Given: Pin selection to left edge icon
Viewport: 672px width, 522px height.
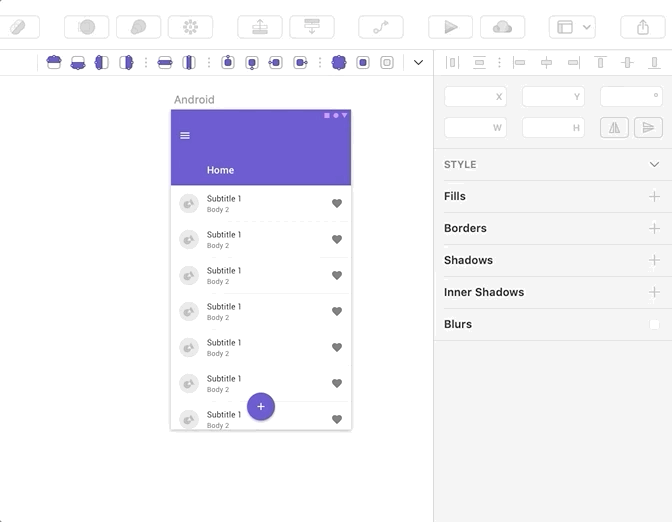Looking at the screenshot, I should (102, 63).
